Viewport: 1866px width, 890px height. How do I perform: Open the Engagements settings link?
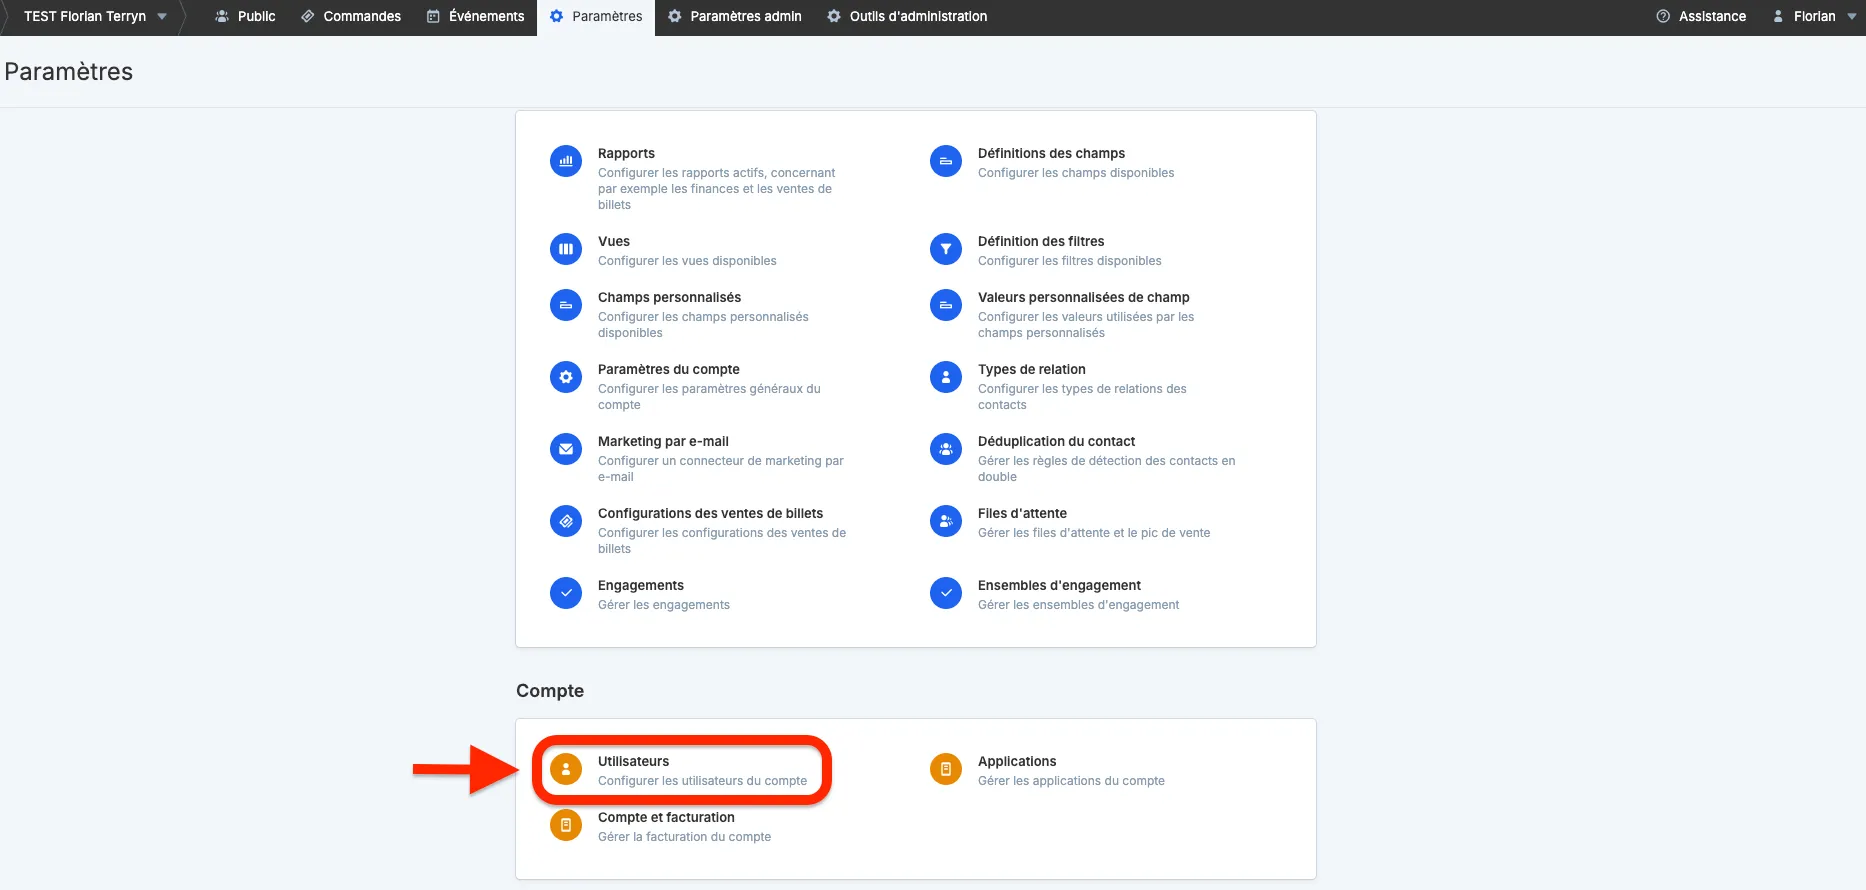coord(641,585)
